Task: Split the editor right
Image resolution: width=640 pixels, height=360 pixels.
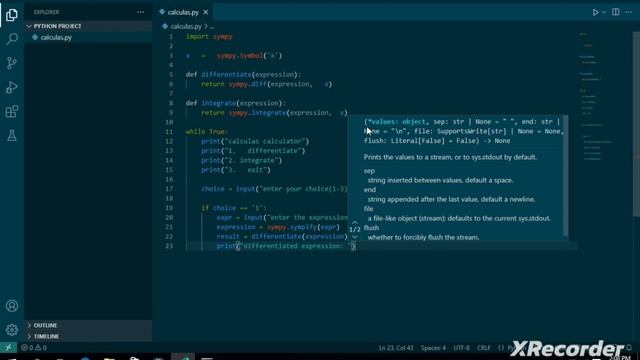Action: click(x=616, y=12)
